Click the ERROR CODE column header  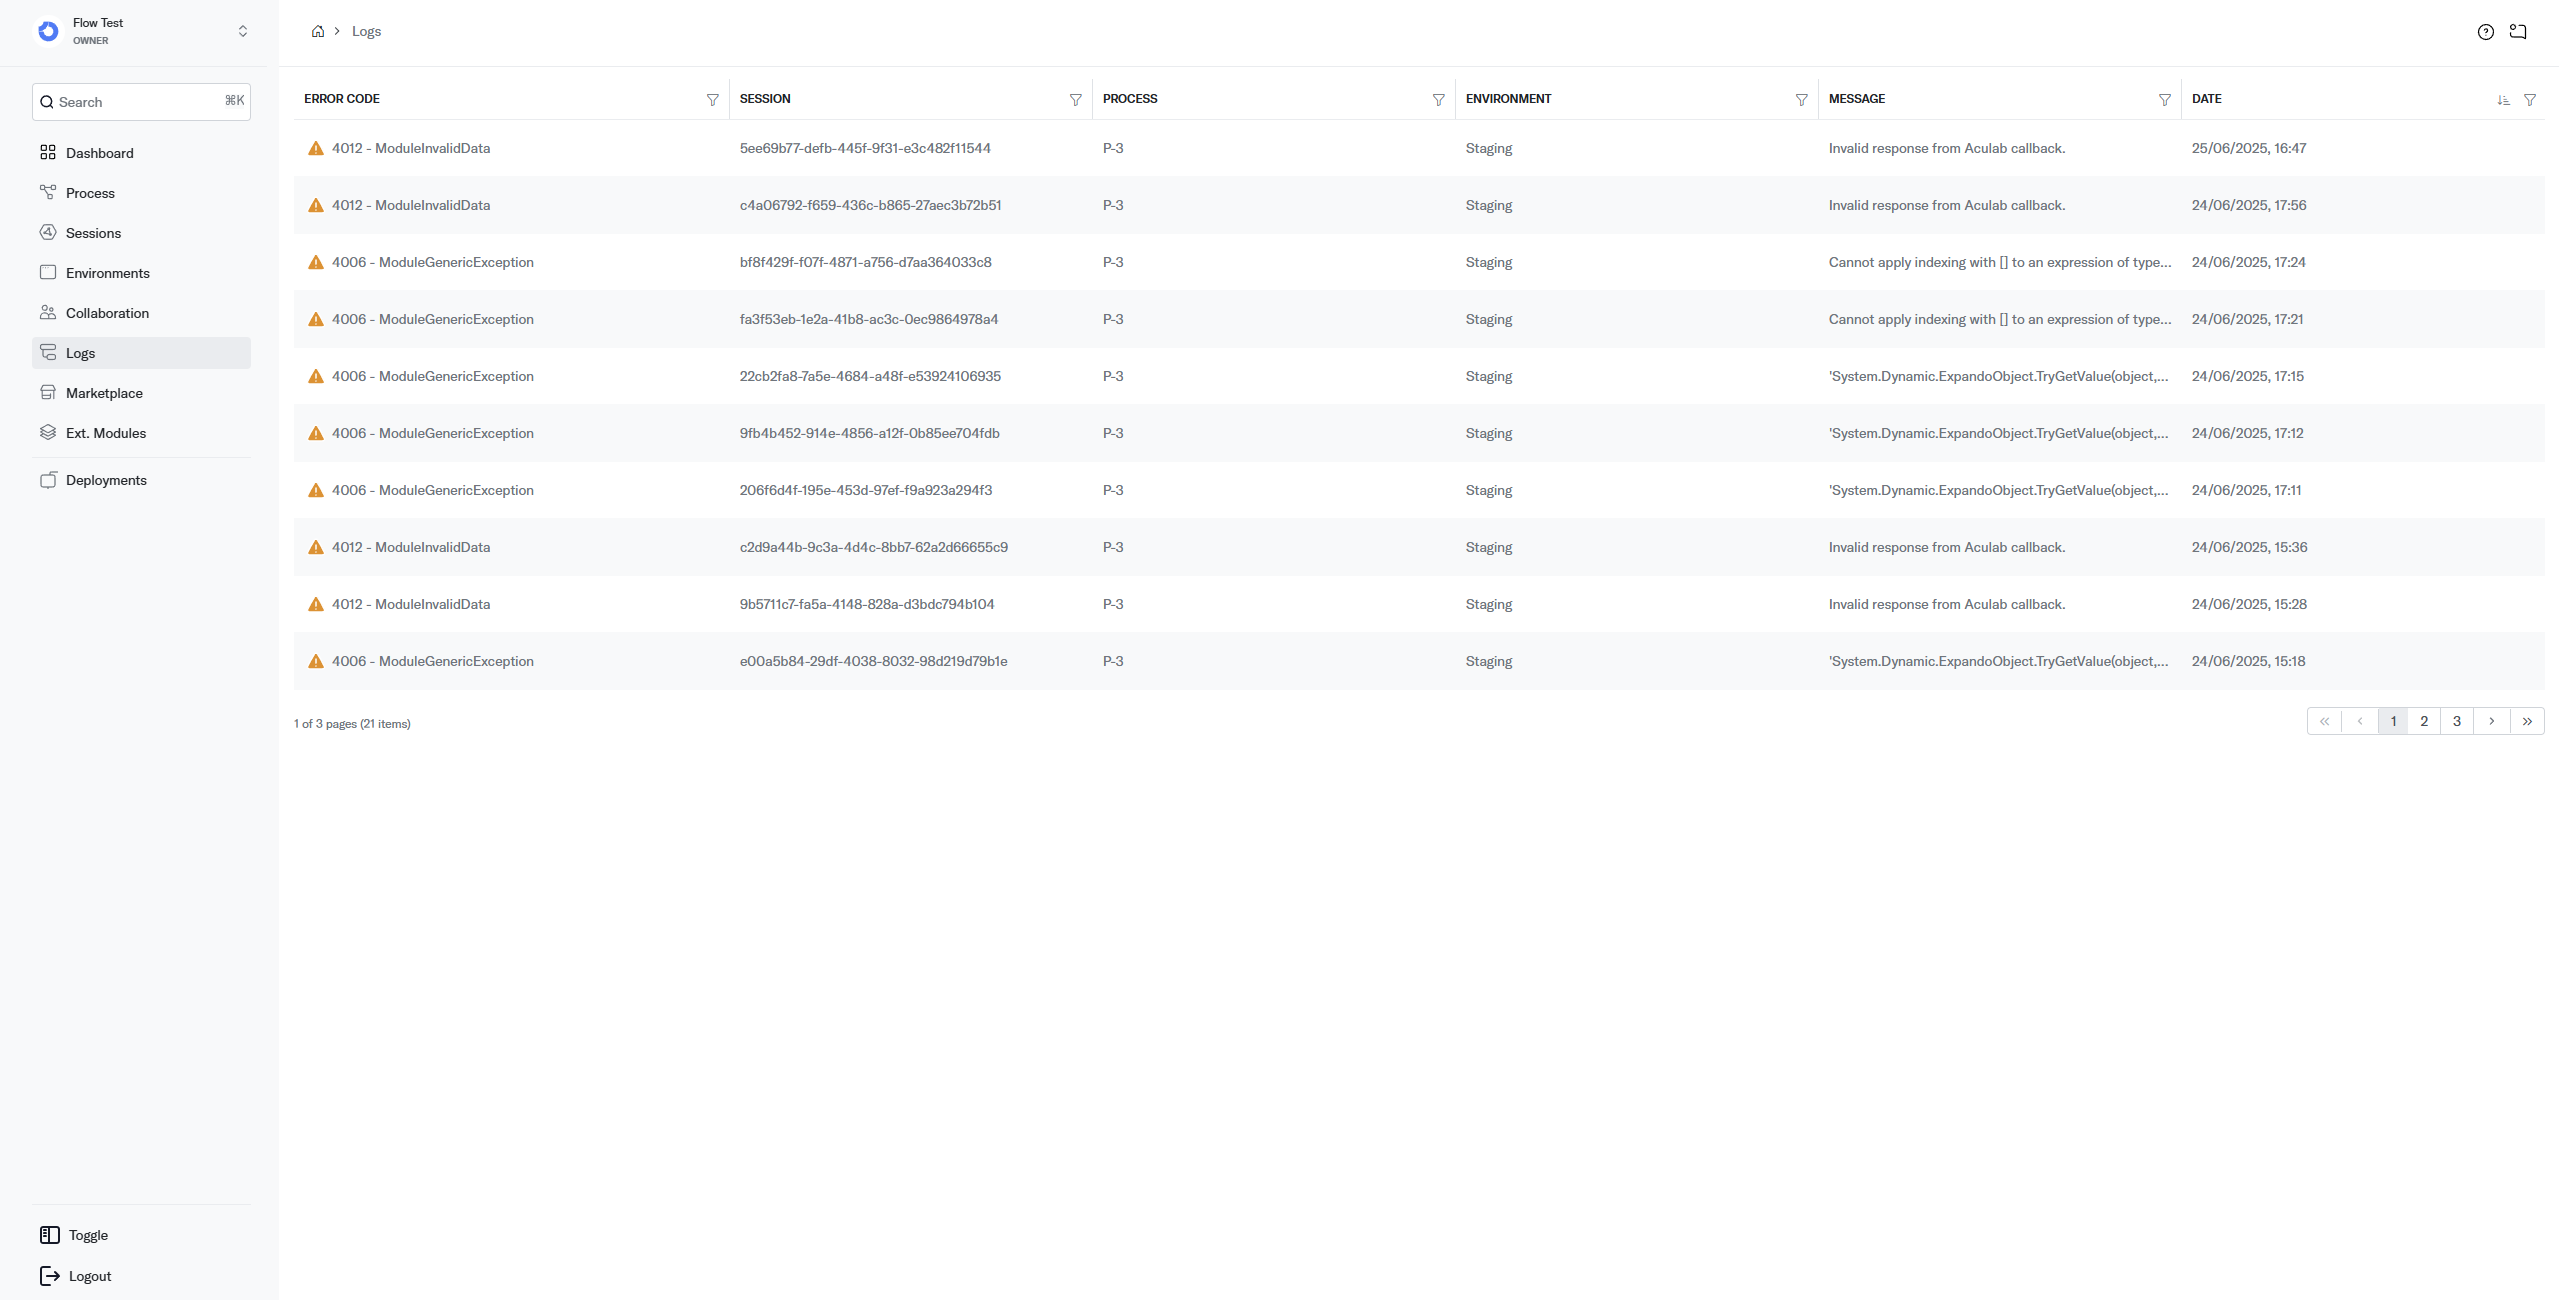342,99
